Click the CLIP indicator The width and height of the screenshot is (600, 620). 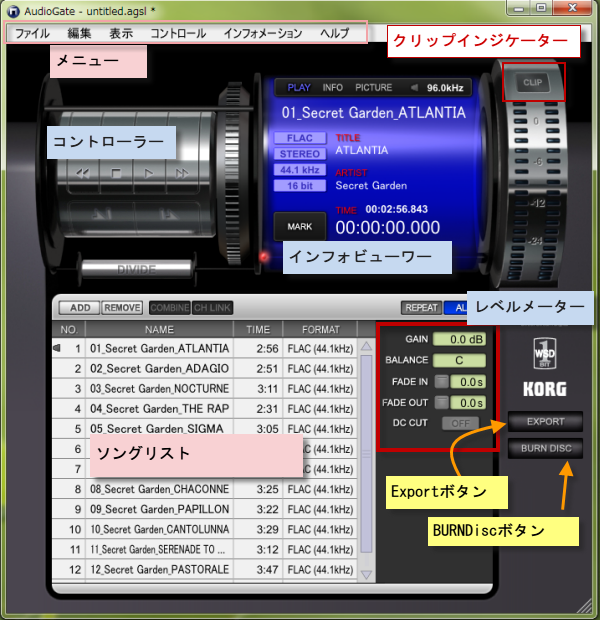click(533, 82)
